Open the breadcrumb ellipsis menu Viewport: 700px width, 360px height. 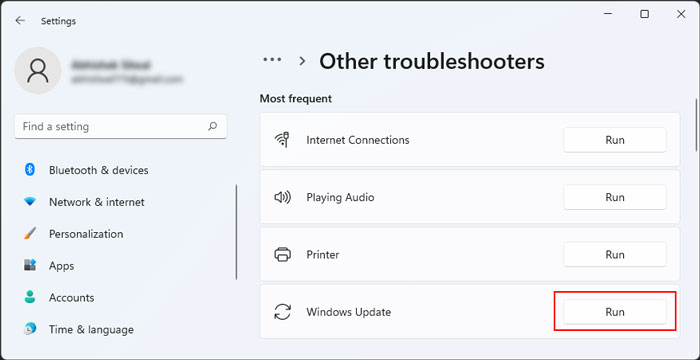click(272, 60)
